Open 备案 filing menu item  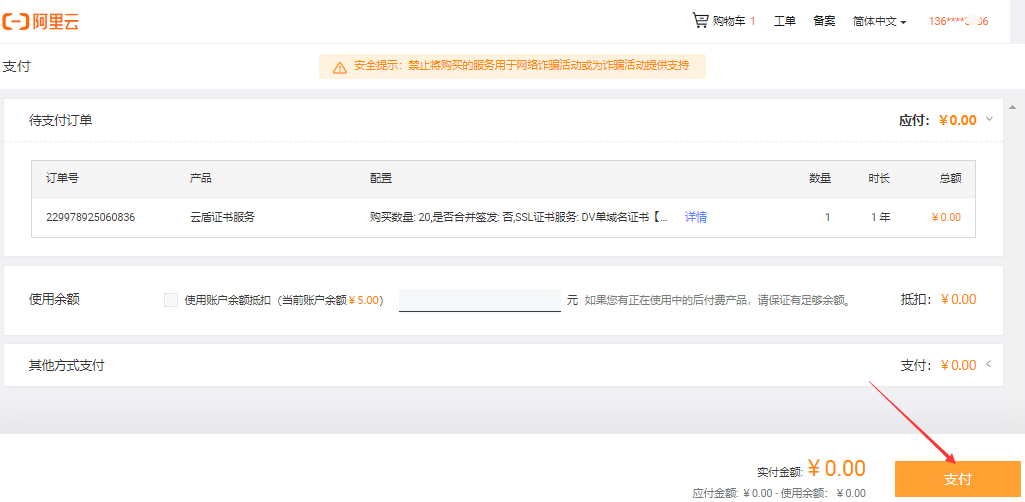[824, 21]
